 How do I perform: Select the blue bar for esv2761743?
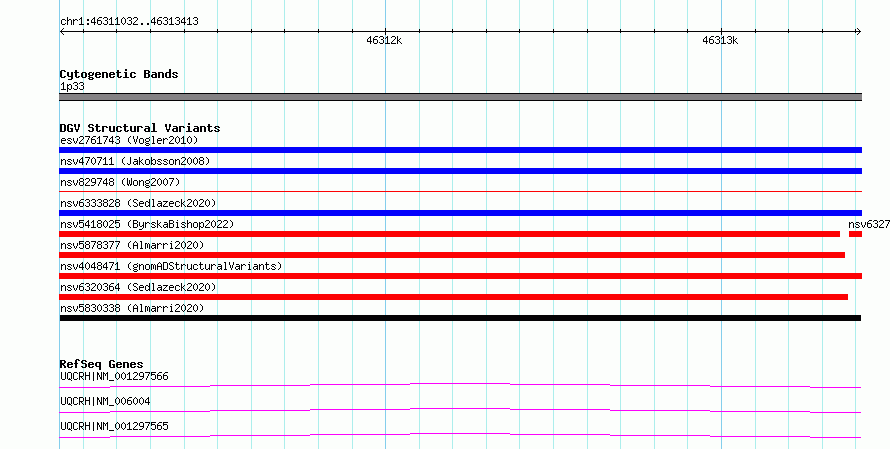click(460, 150)
